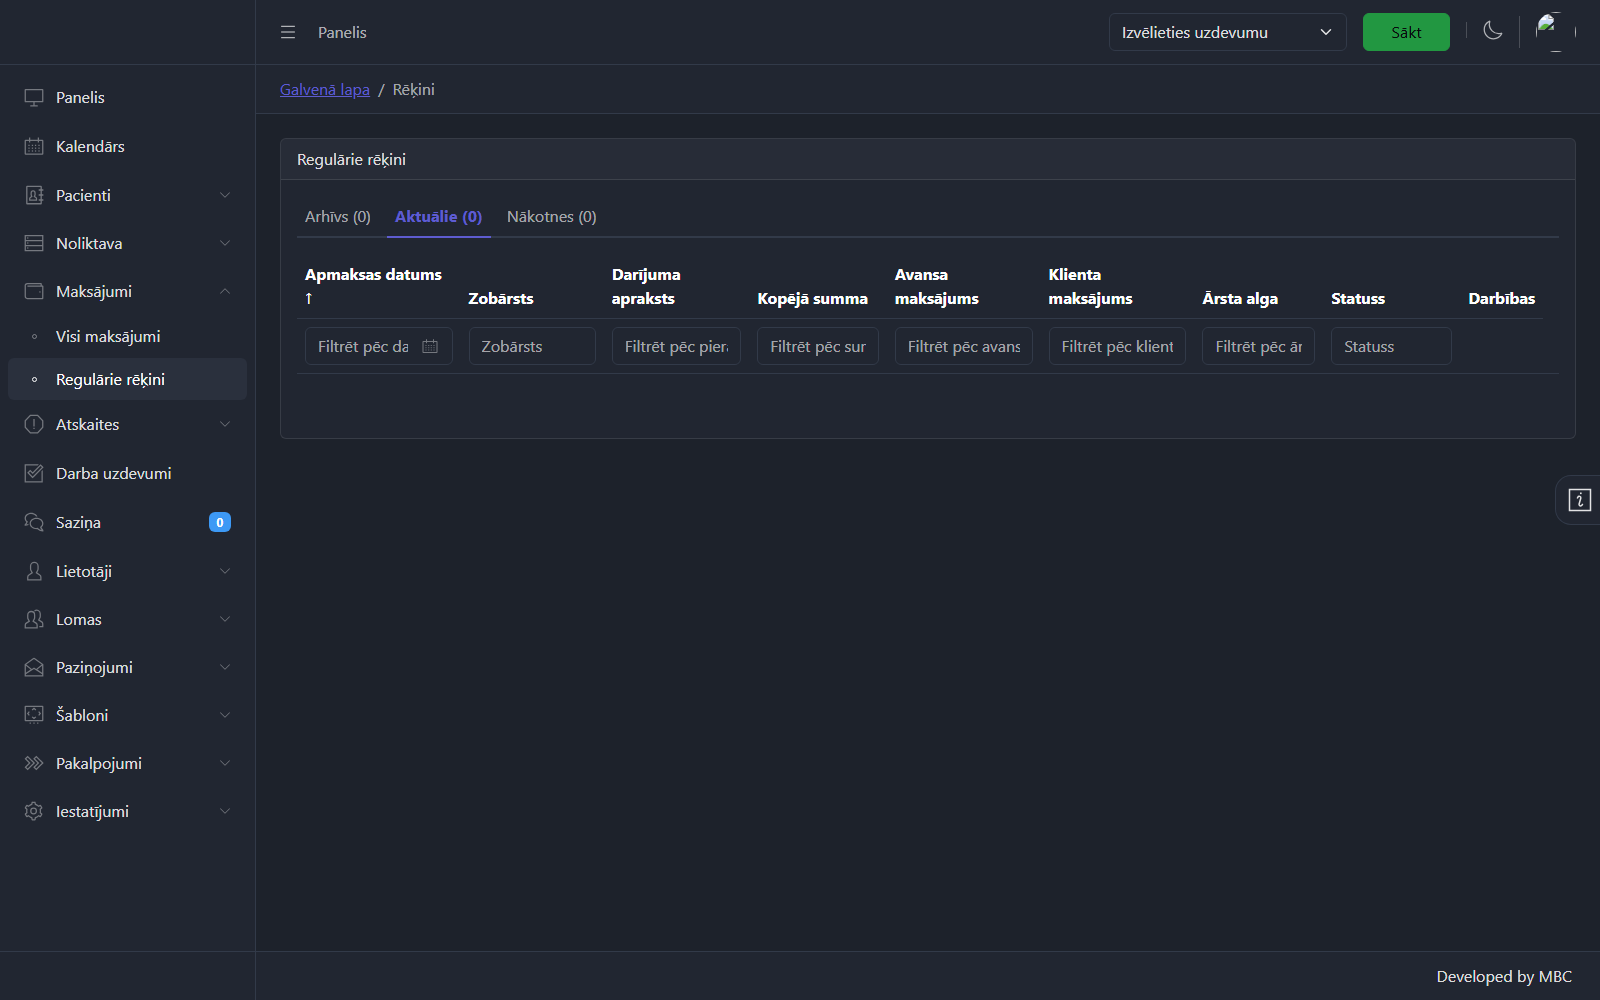Select the Aktuālie (0) tab
1600x1000 pixels.
[438, 216]
